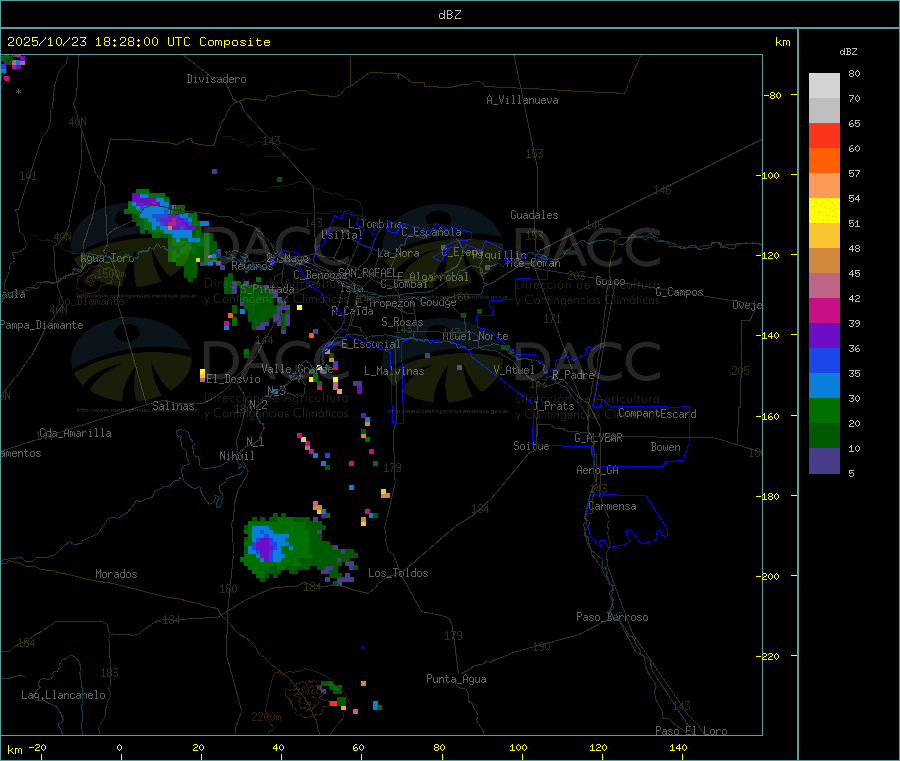Click the Cda_Amarilla label
900x761 pixels.
point(75,433)
